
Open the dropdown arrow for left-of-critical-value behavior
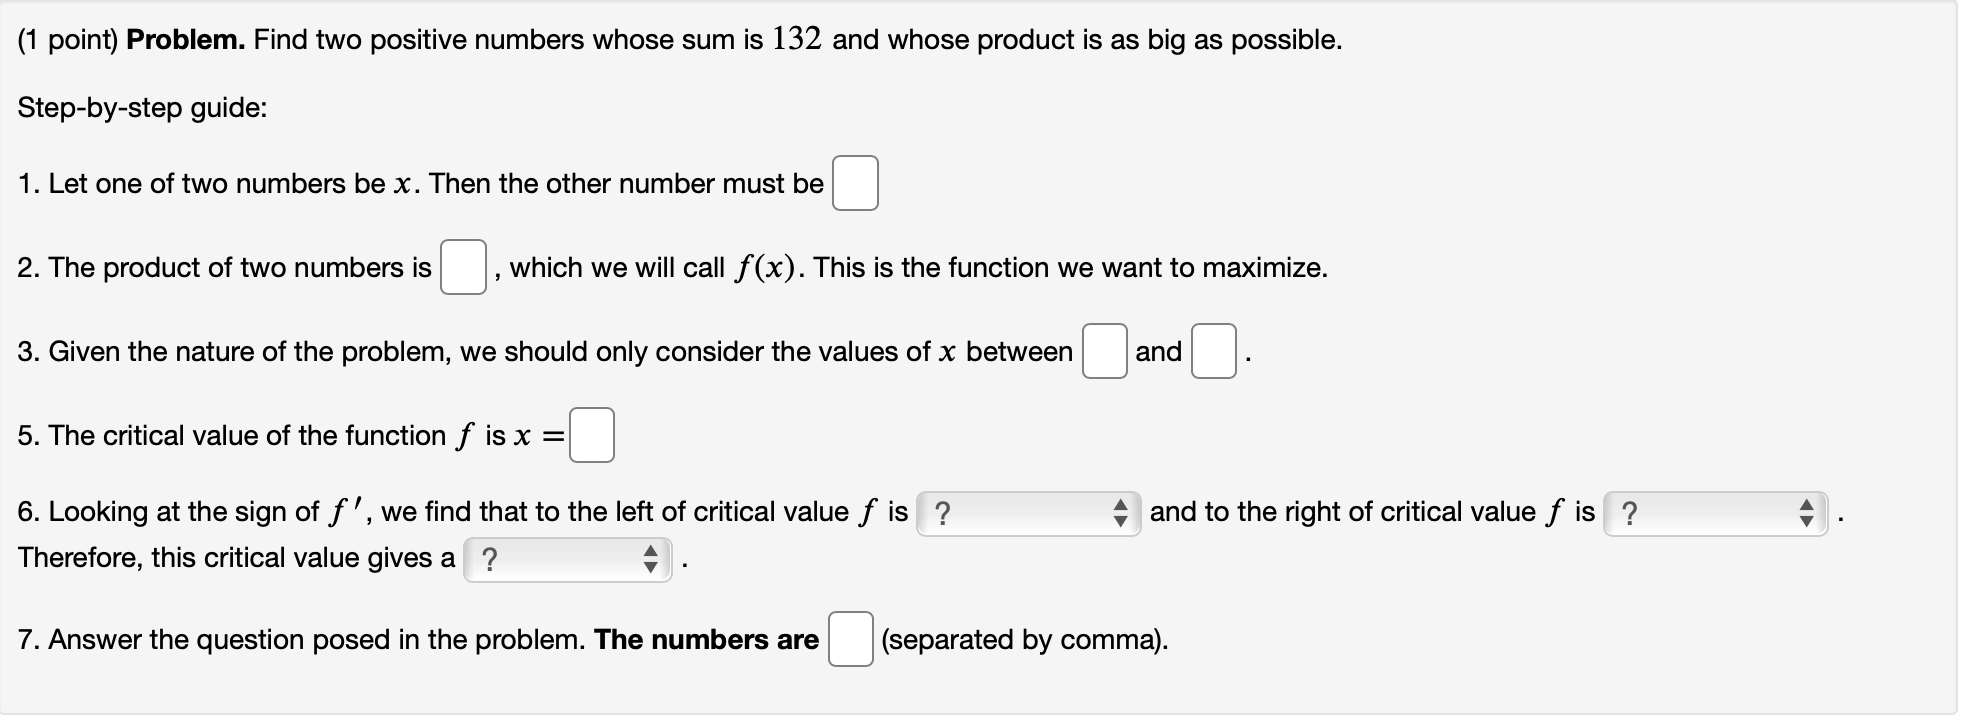1122,513
